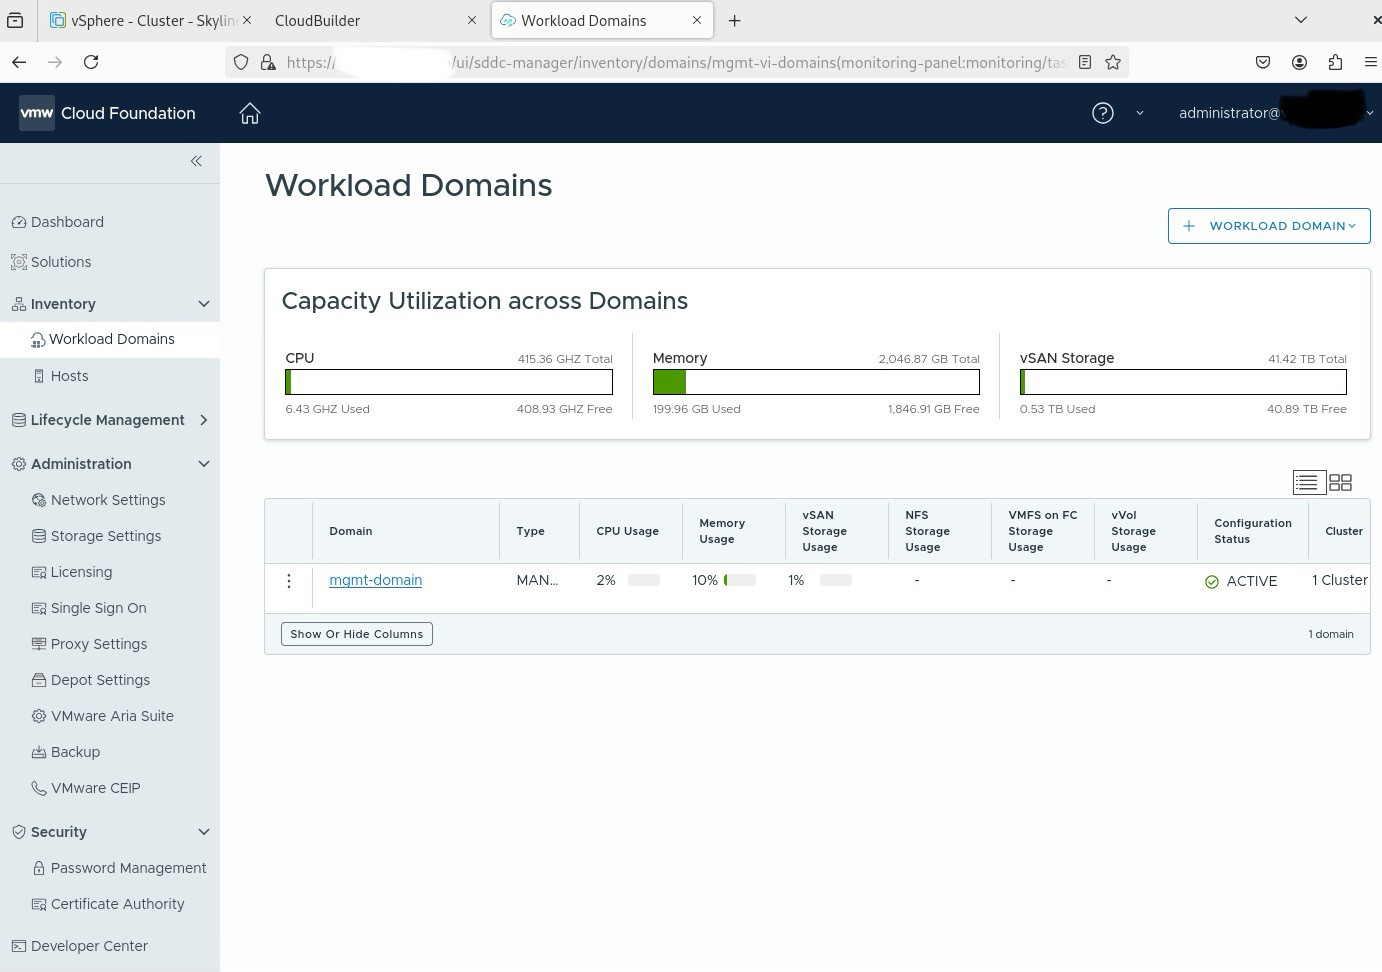Image resolution: width=1382 pixels, height=972 pixels.
Task: Close the CloudBuilder tab
Action: 472,20
